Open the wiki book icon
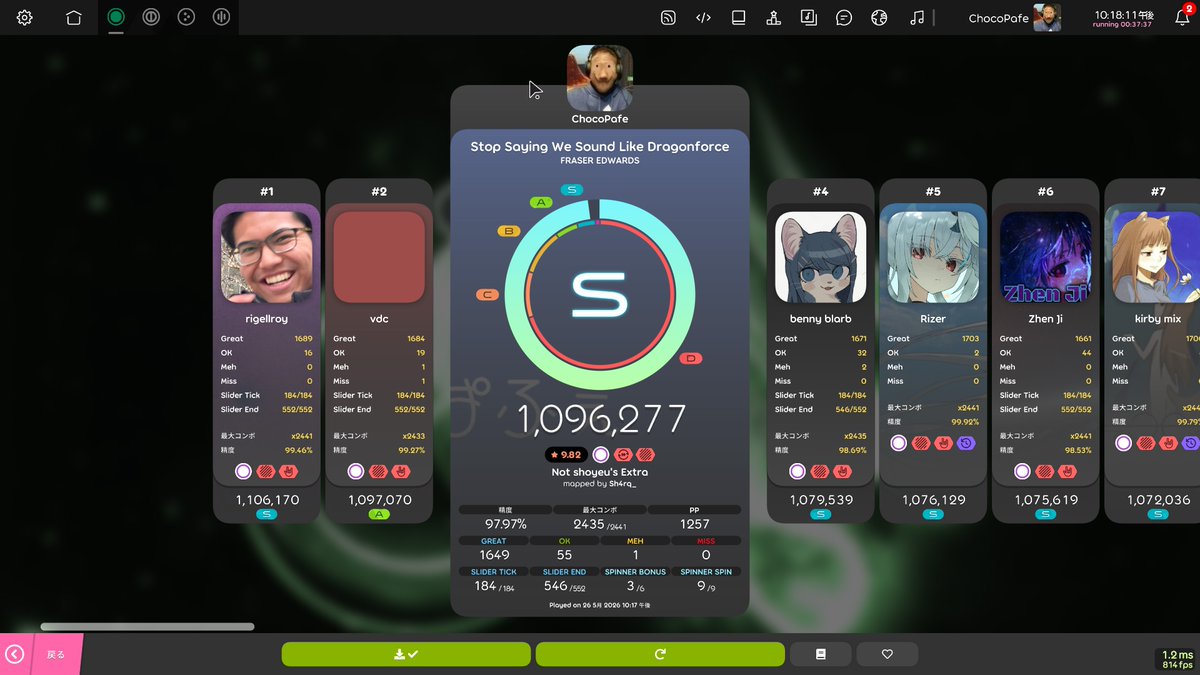The image size is (1200, 675). pyautogui.click(x=738, y=17)
